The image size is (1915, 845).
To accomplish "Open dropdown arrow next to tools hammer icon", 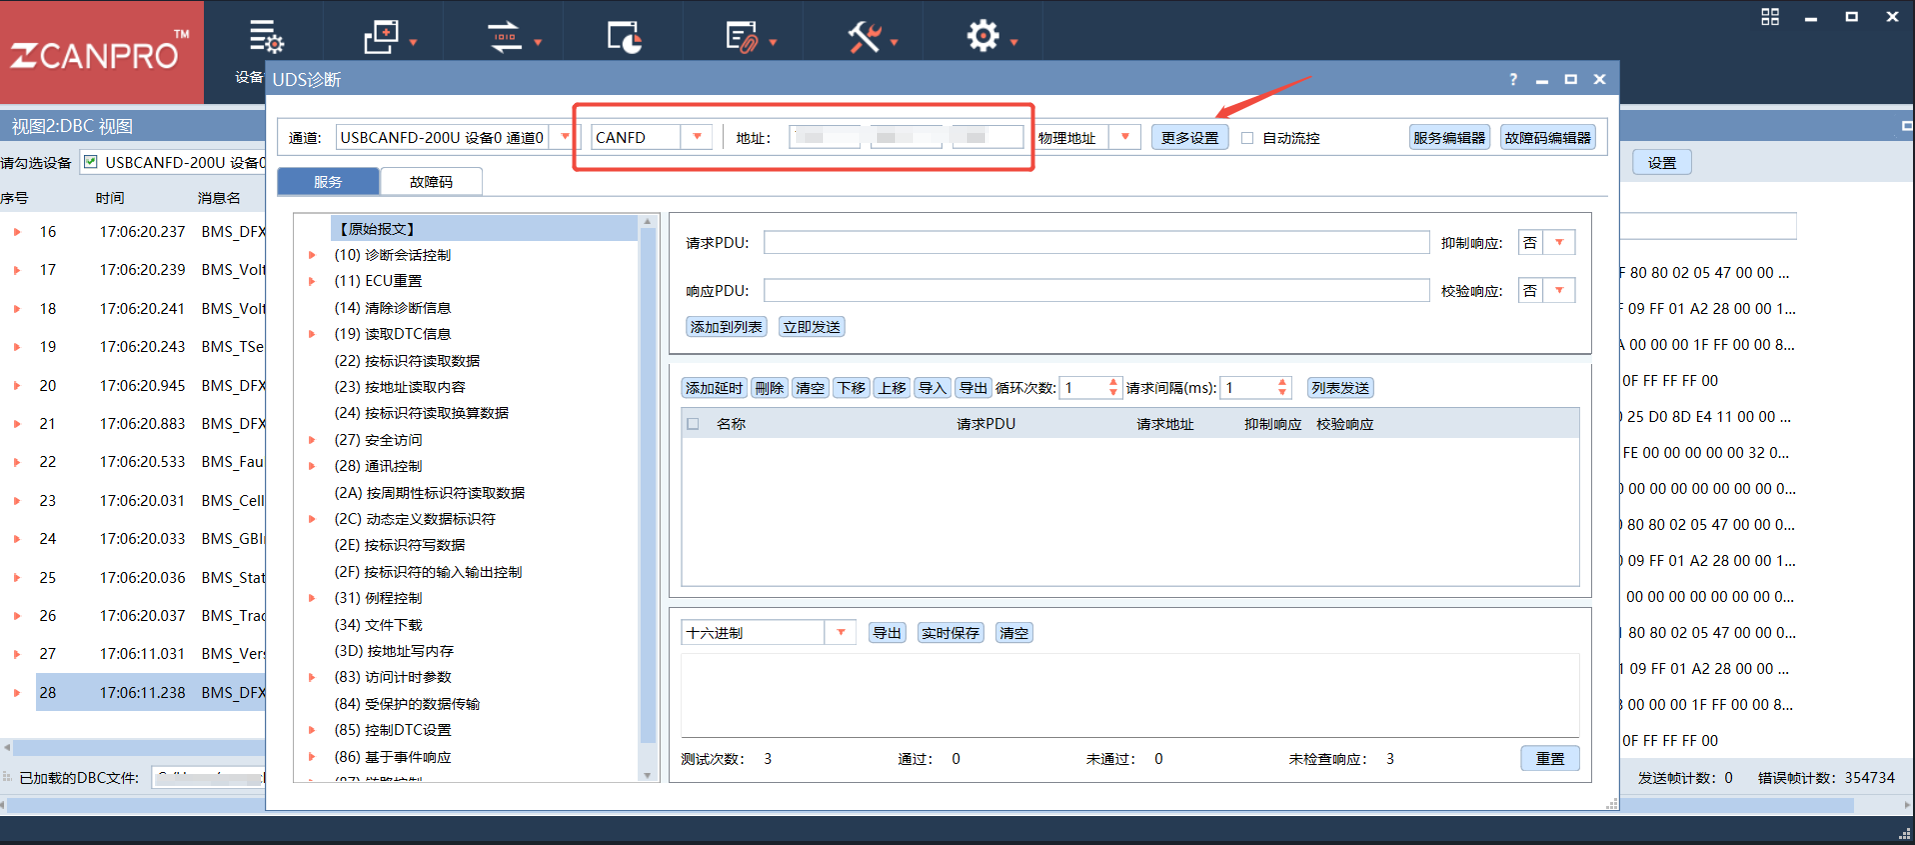I will (x=894, y=42).
